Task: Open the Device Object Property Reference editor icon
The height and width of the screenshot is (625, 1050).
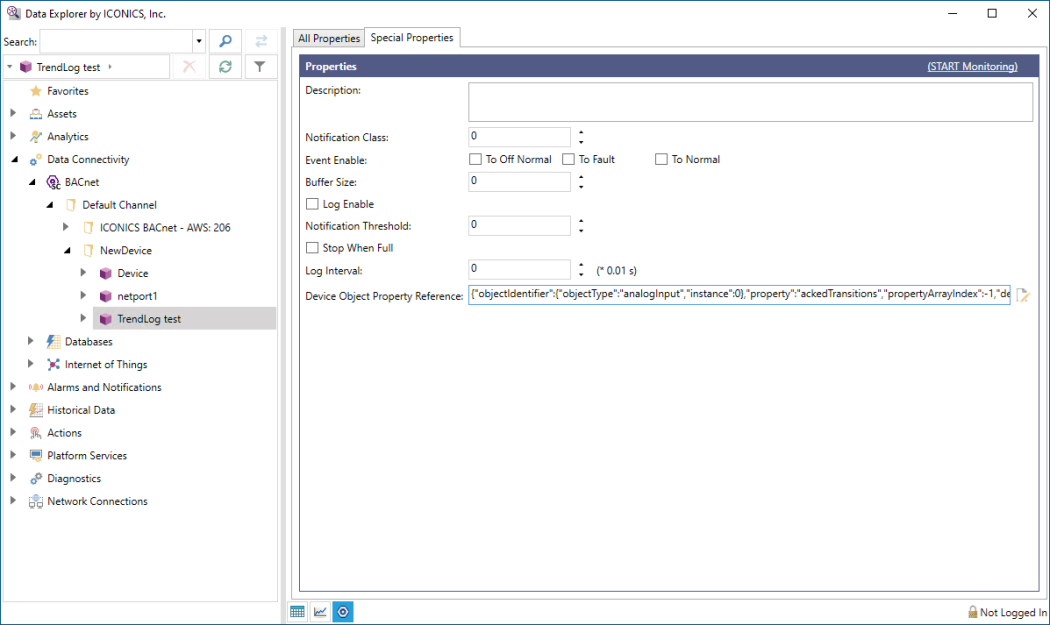Action: (1023, 295)
